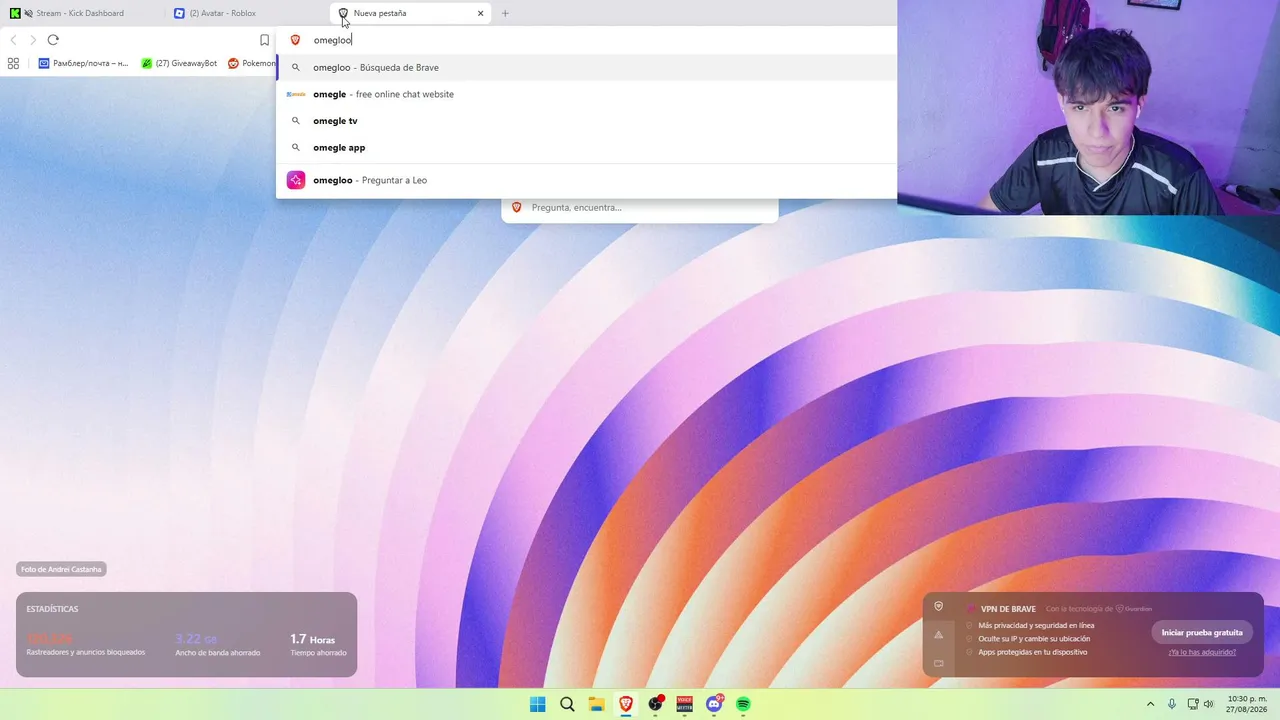Choose the 'omegle tv' search suggestion
Screen dimensions: 1280x720
coord(587,121)
